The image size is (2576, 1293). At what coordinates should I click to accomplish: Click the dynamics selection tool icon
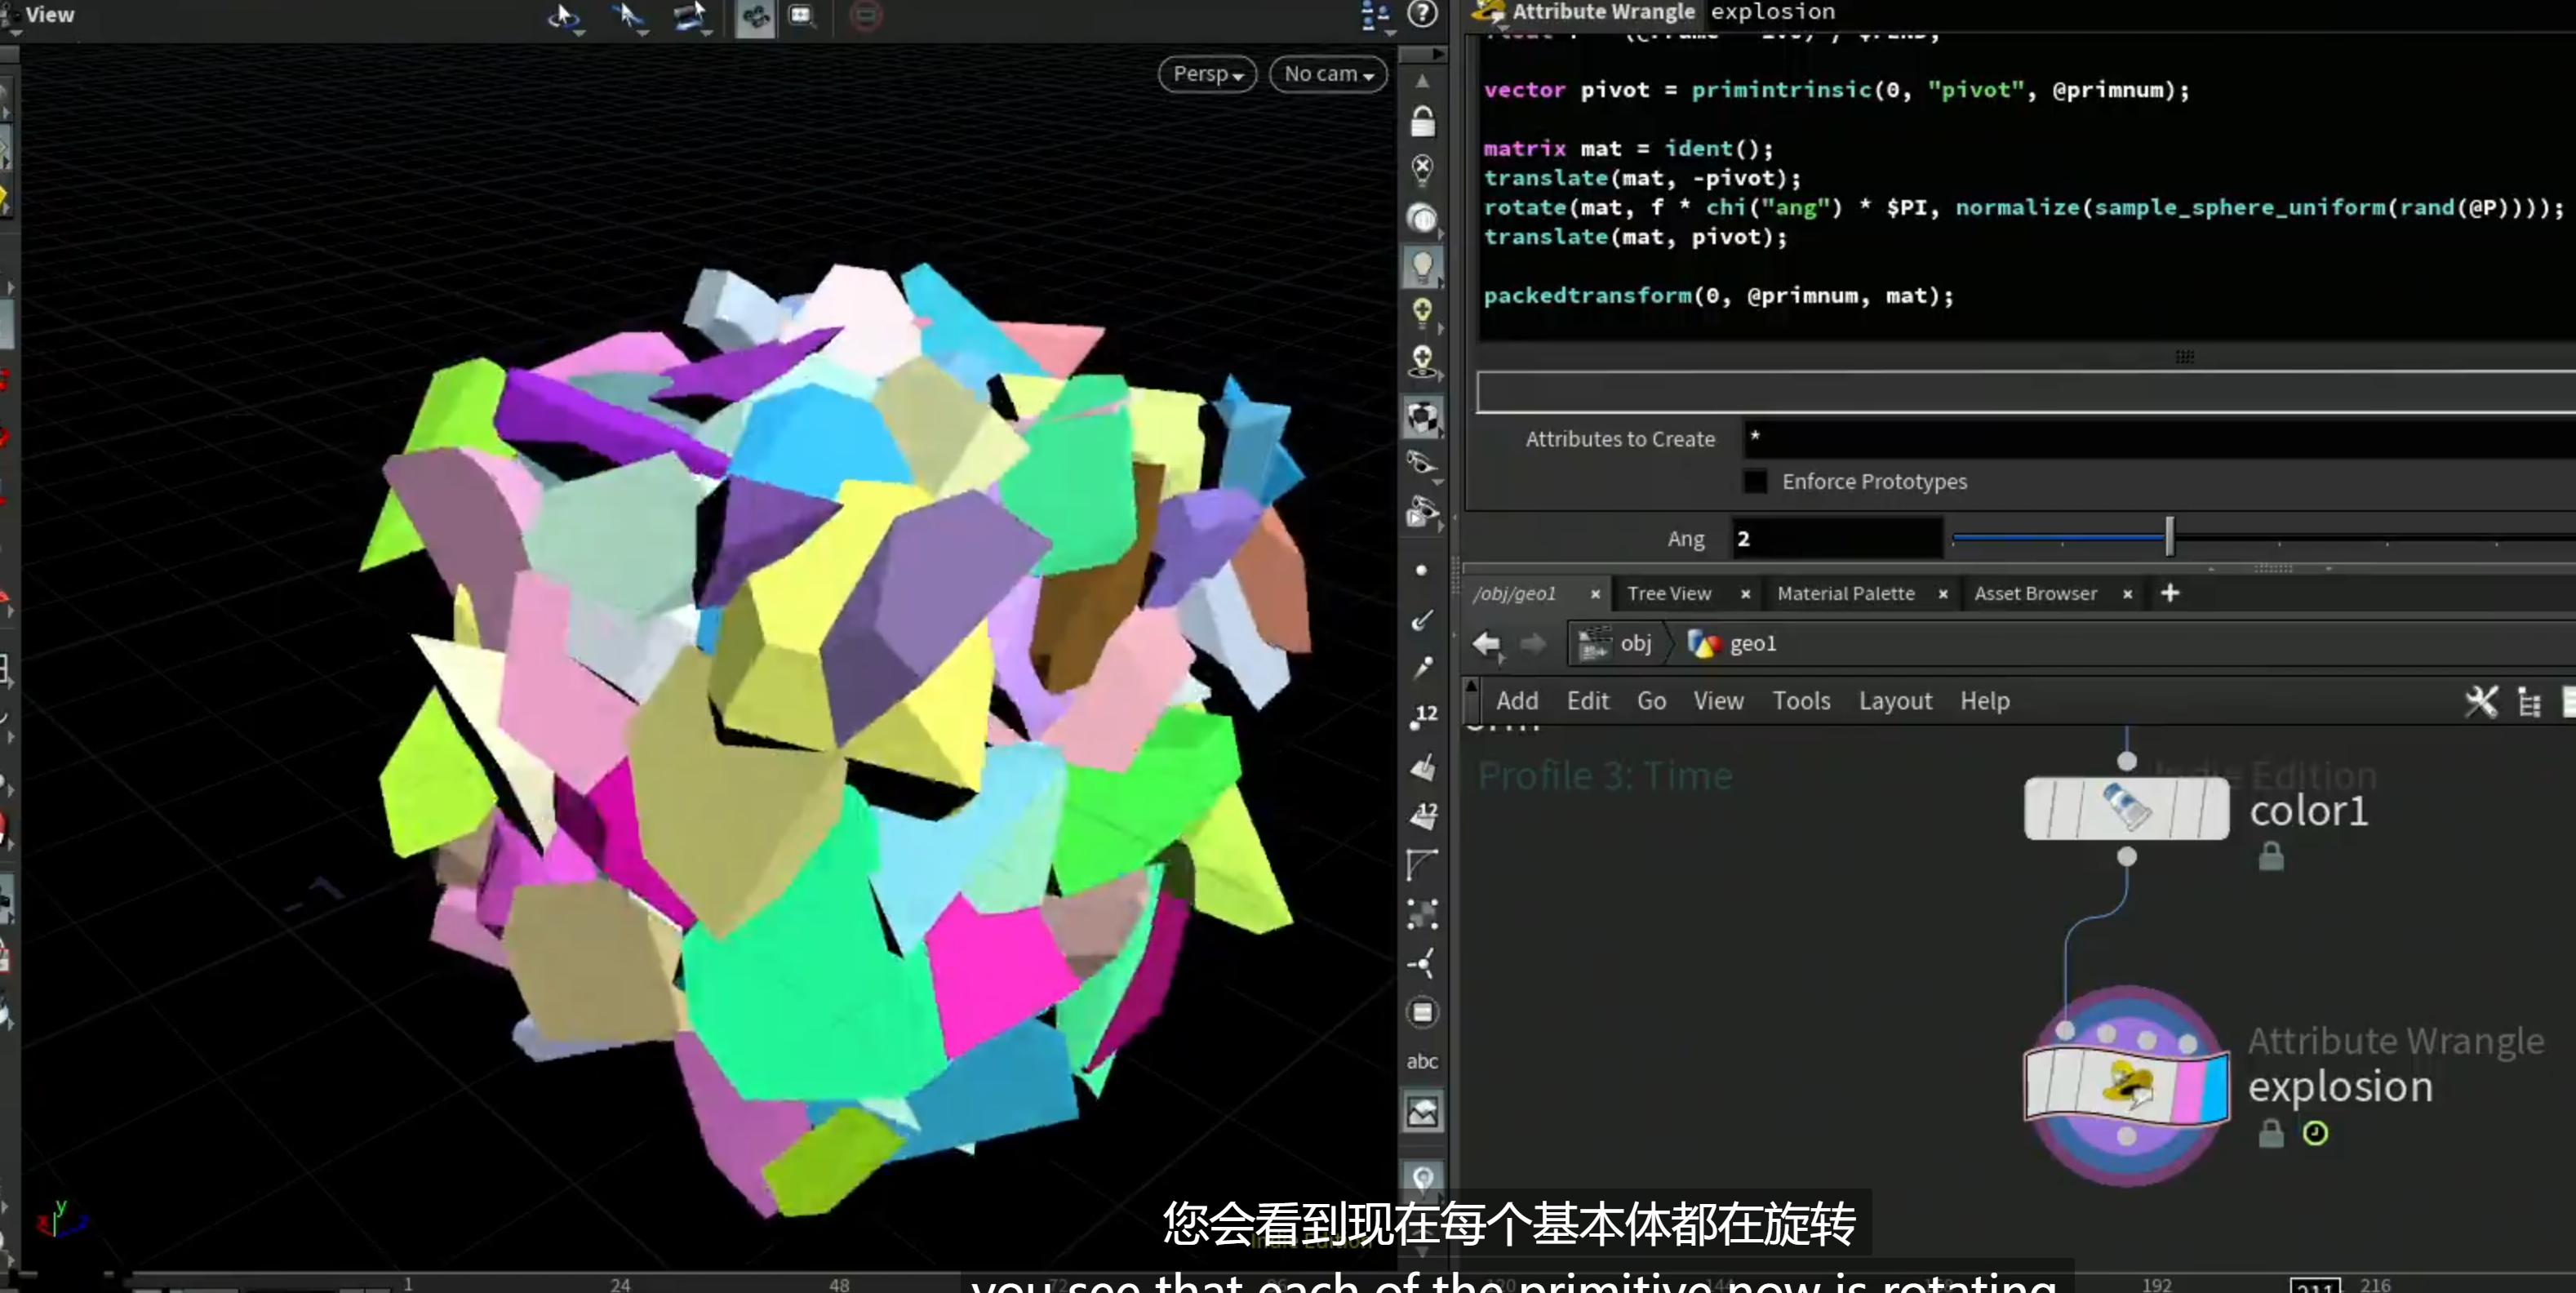click(x=690, y=16)
